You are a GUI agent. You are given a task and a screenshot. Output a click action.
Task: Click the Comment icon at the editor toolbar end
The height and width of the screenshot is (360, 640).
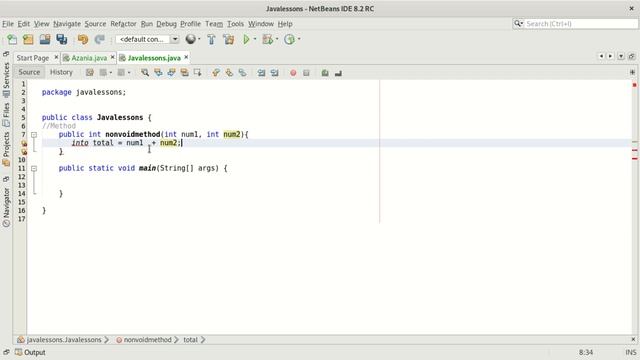coord(338,73)
